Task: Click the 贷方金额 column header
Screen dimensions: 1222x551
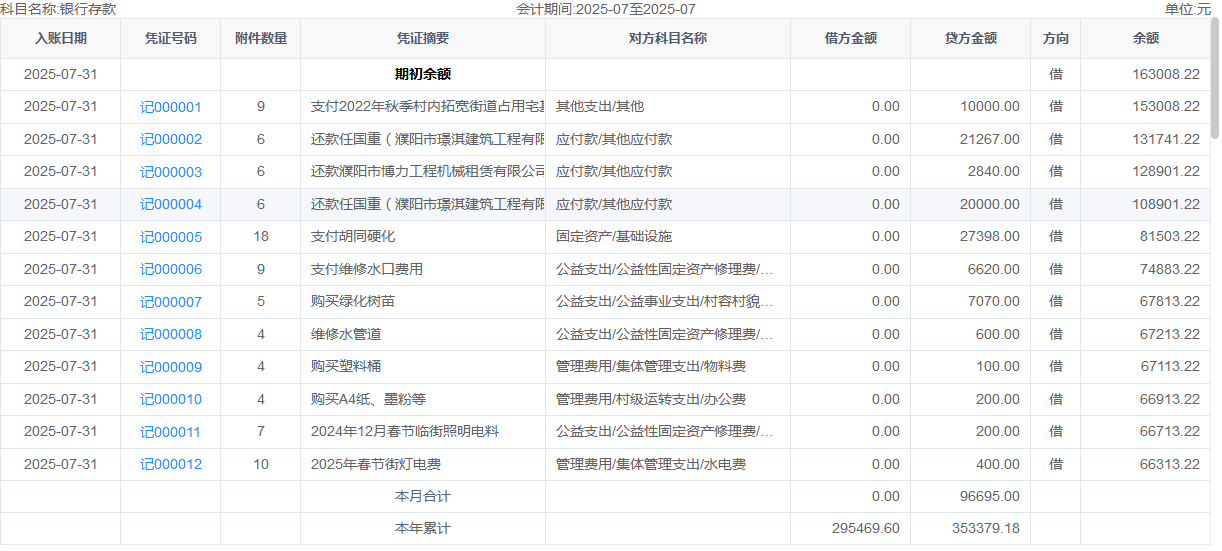Action: click(970, 39)
